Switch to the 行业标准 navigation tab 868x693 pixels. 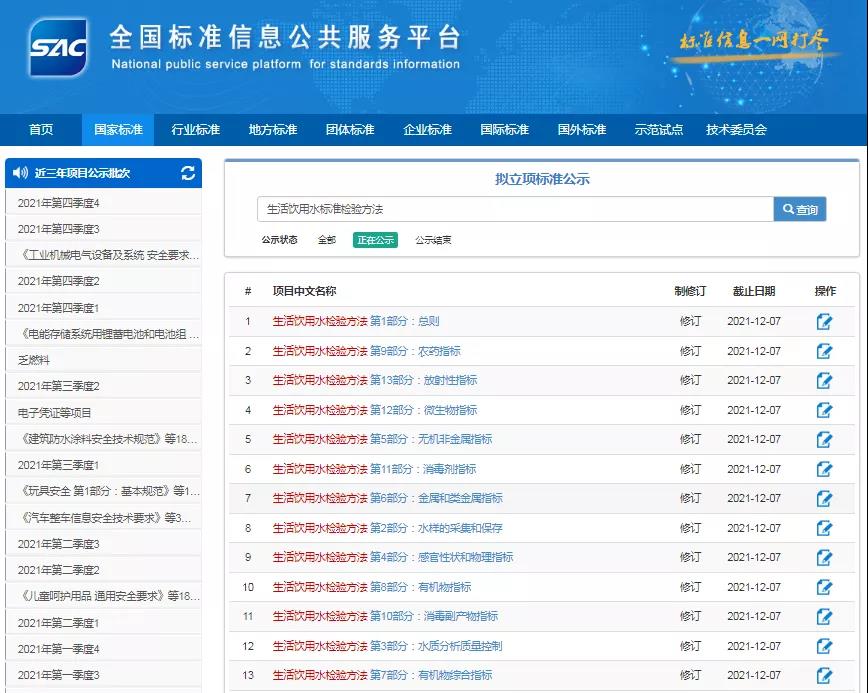click(195, 130)
